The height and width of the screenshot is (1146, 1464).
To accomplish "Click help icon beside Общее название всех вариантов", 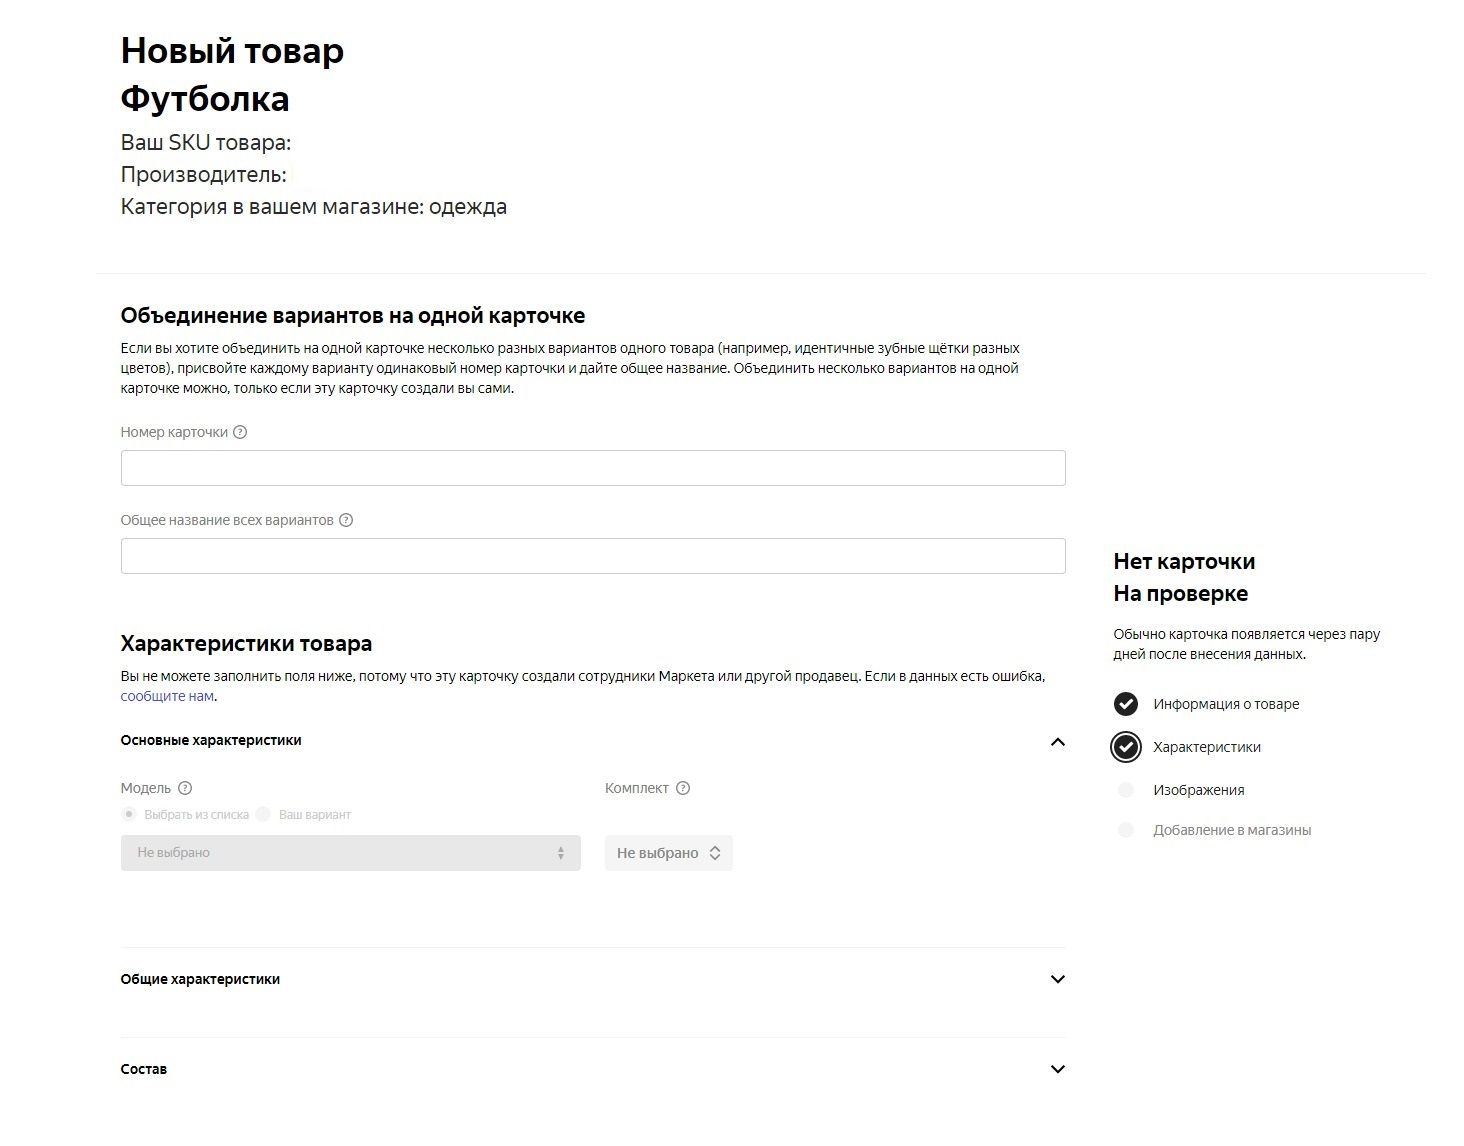I will [346, 520].
